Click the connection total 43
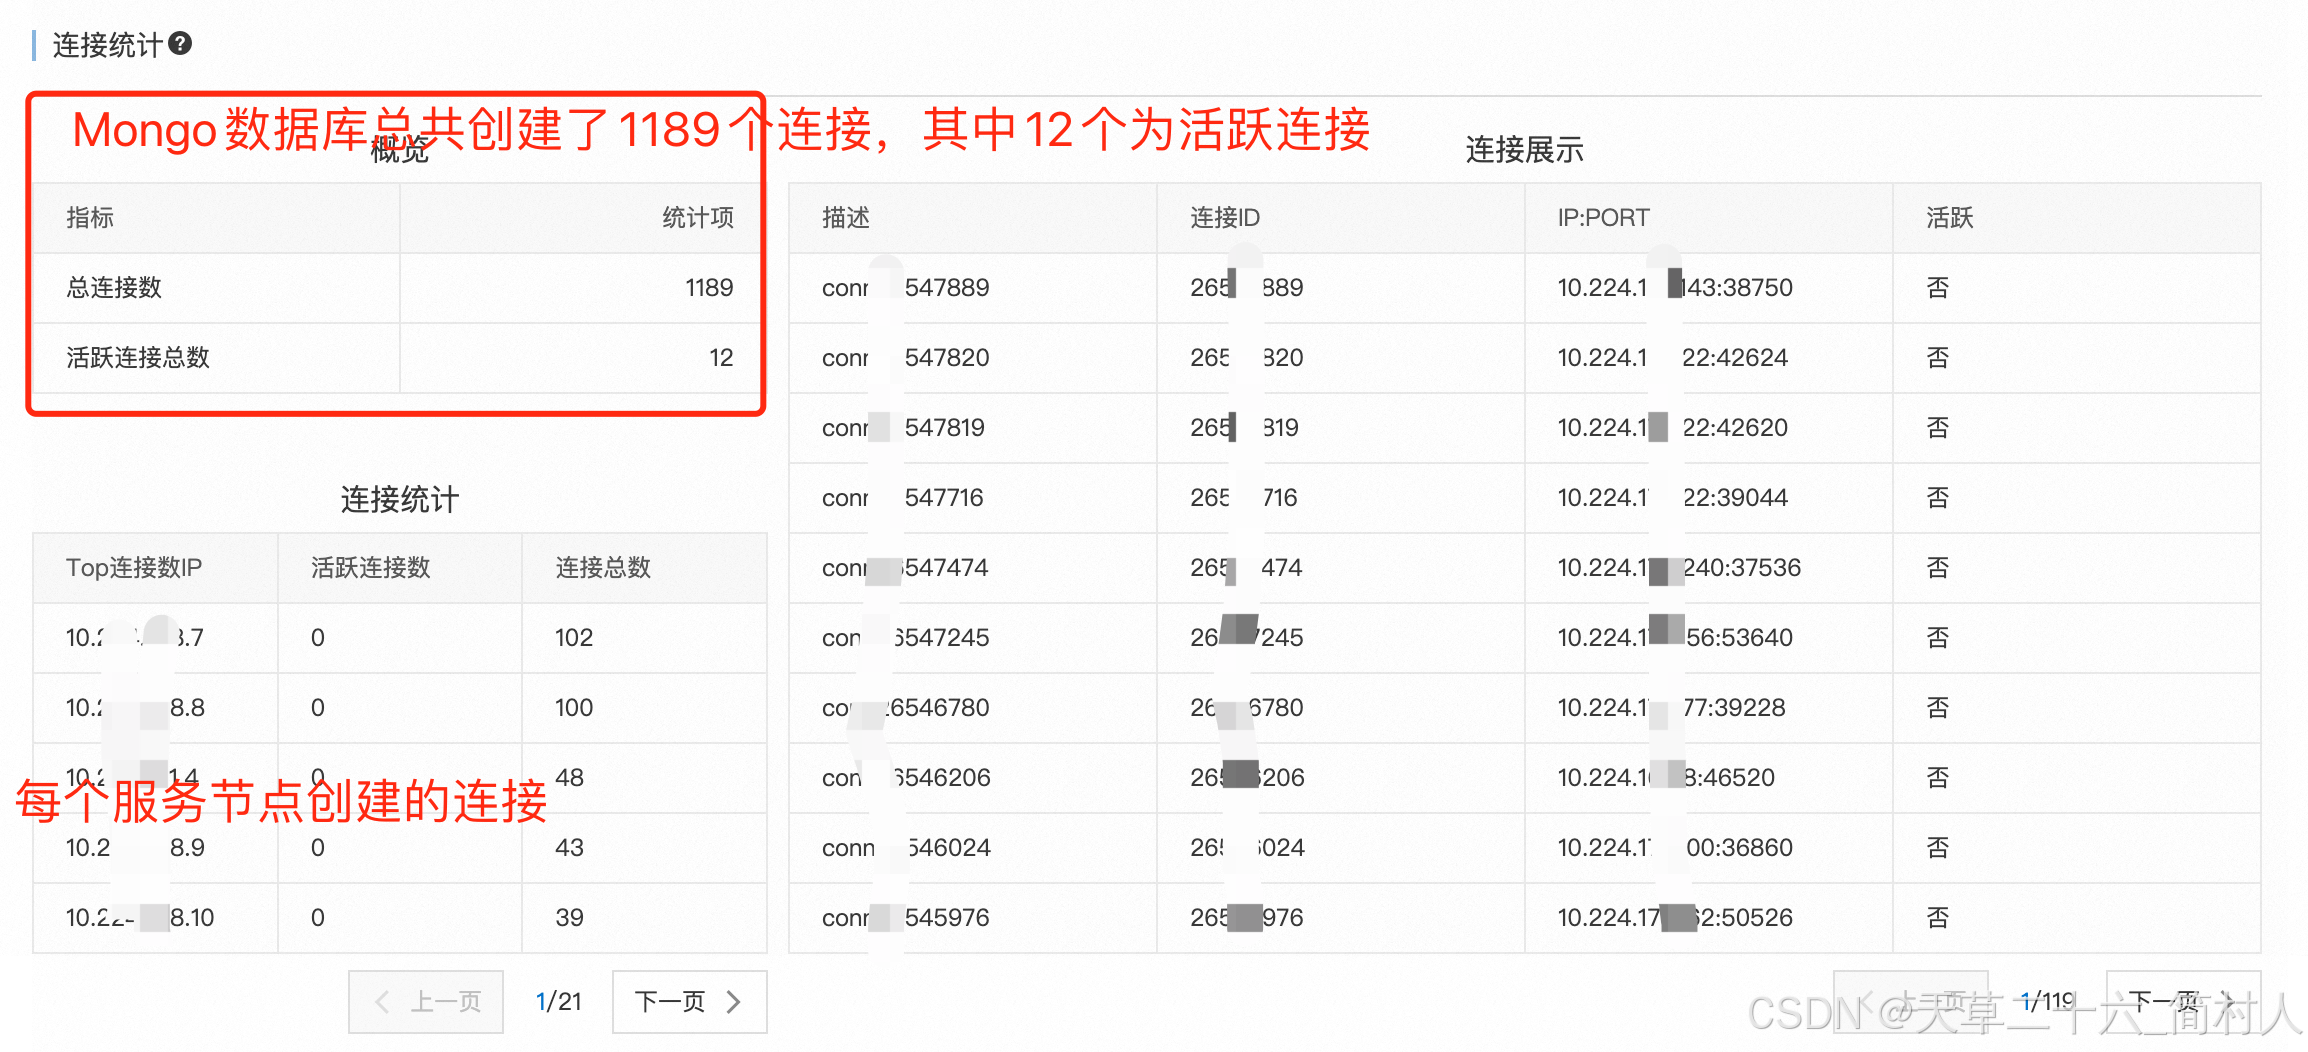Image resolution: width=2308 pixels, height=1052 pixels. click(x=569, y=848)
